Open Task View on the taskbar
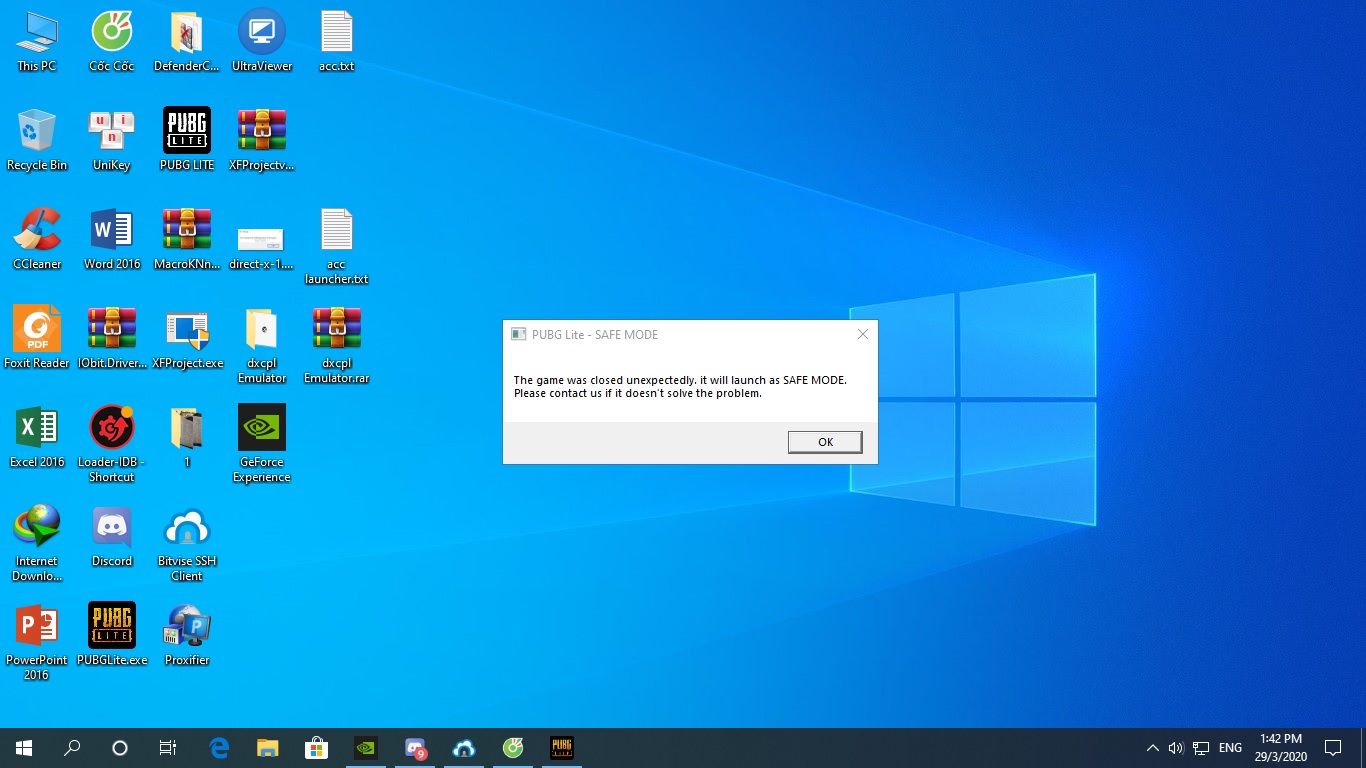1366x768 pixels. click(168, 748)
